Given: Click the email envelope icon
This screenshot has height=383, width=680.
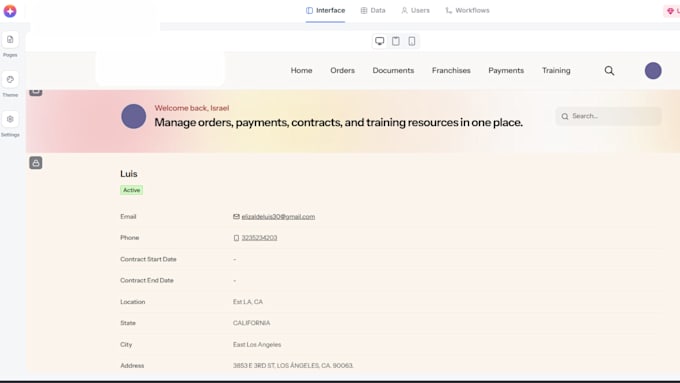Looking at the screenshot, I should click(236, 216).
